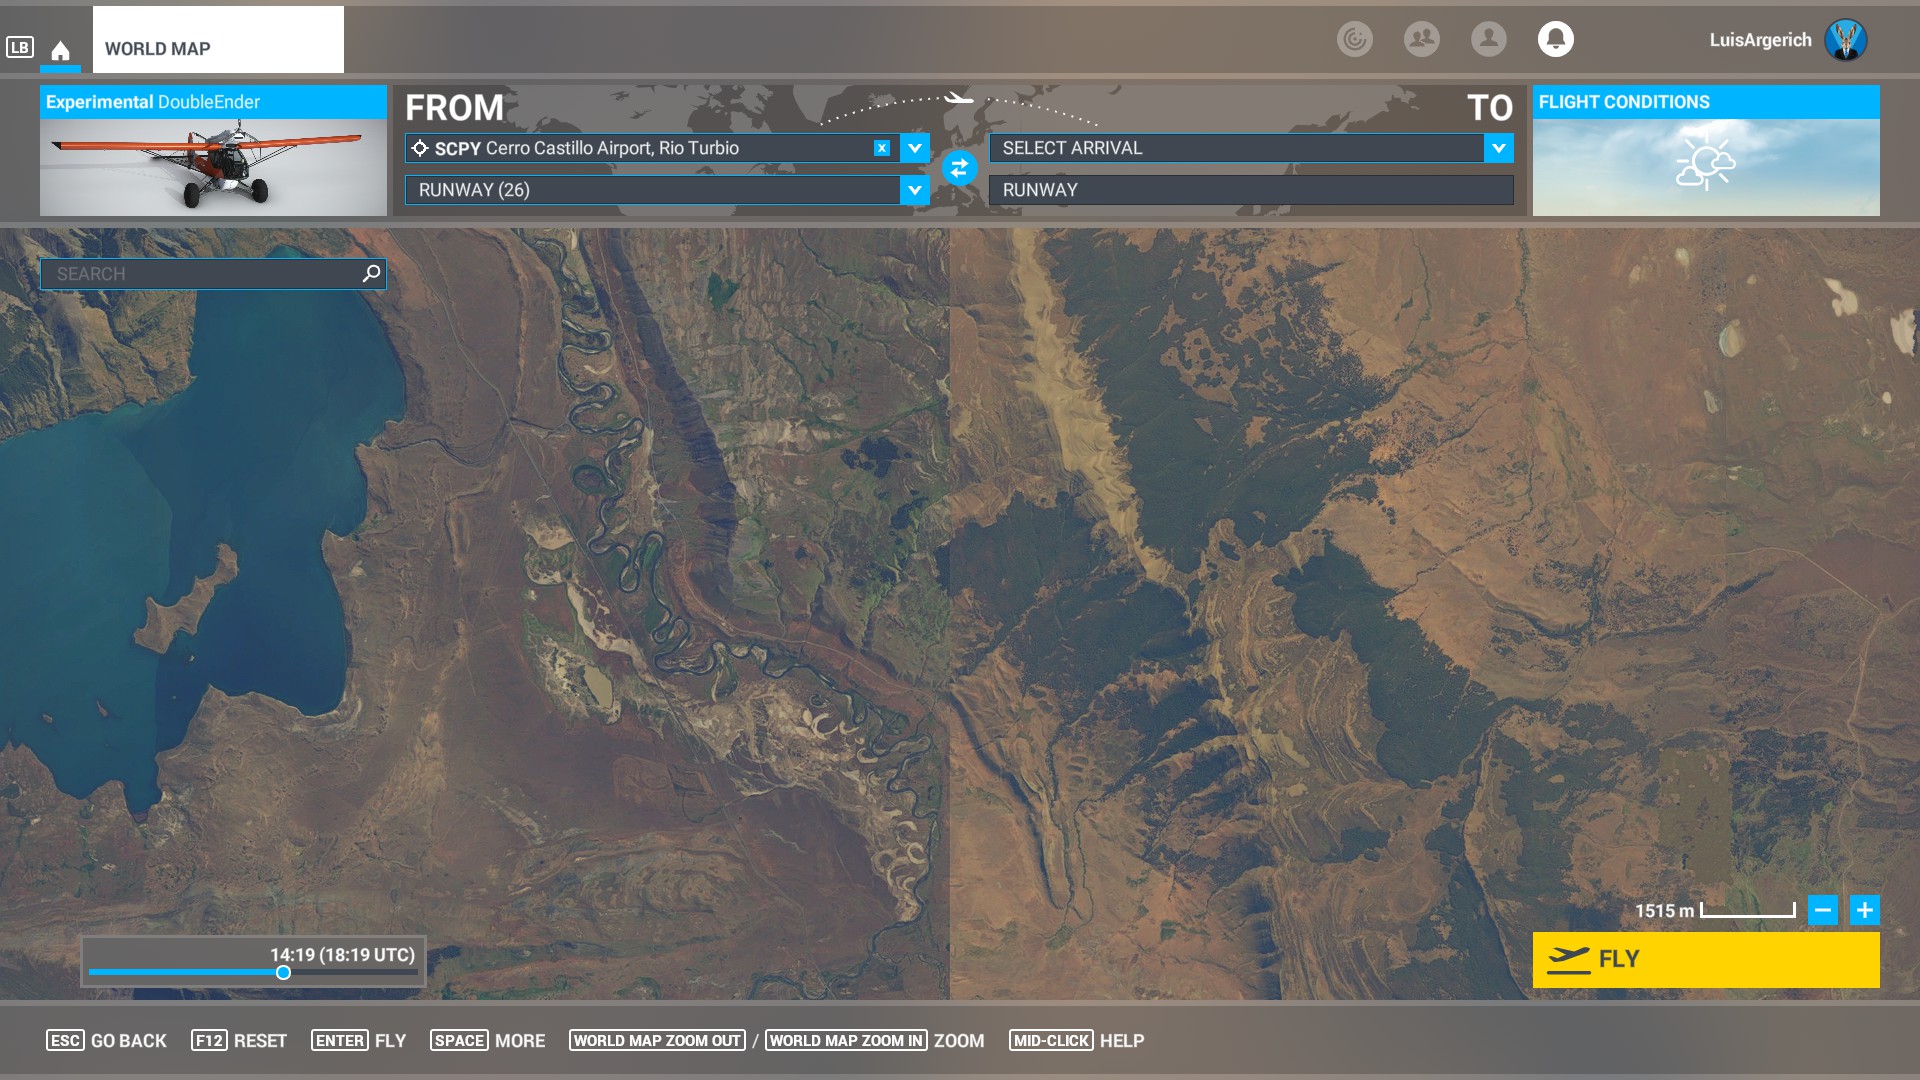The height and width of the screenshot is (1080, 1920).
Task: Open the achievements spiral icon
Action: pyautogui.click(x=1354, y=39)
